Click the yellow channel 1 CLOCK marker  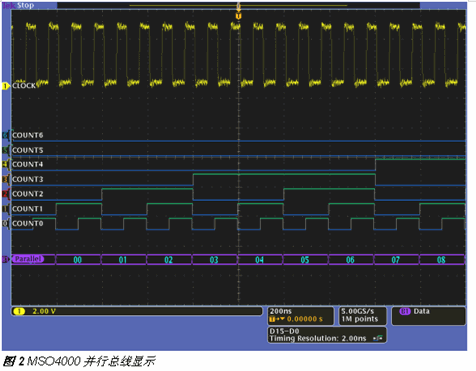pos(5,86)
